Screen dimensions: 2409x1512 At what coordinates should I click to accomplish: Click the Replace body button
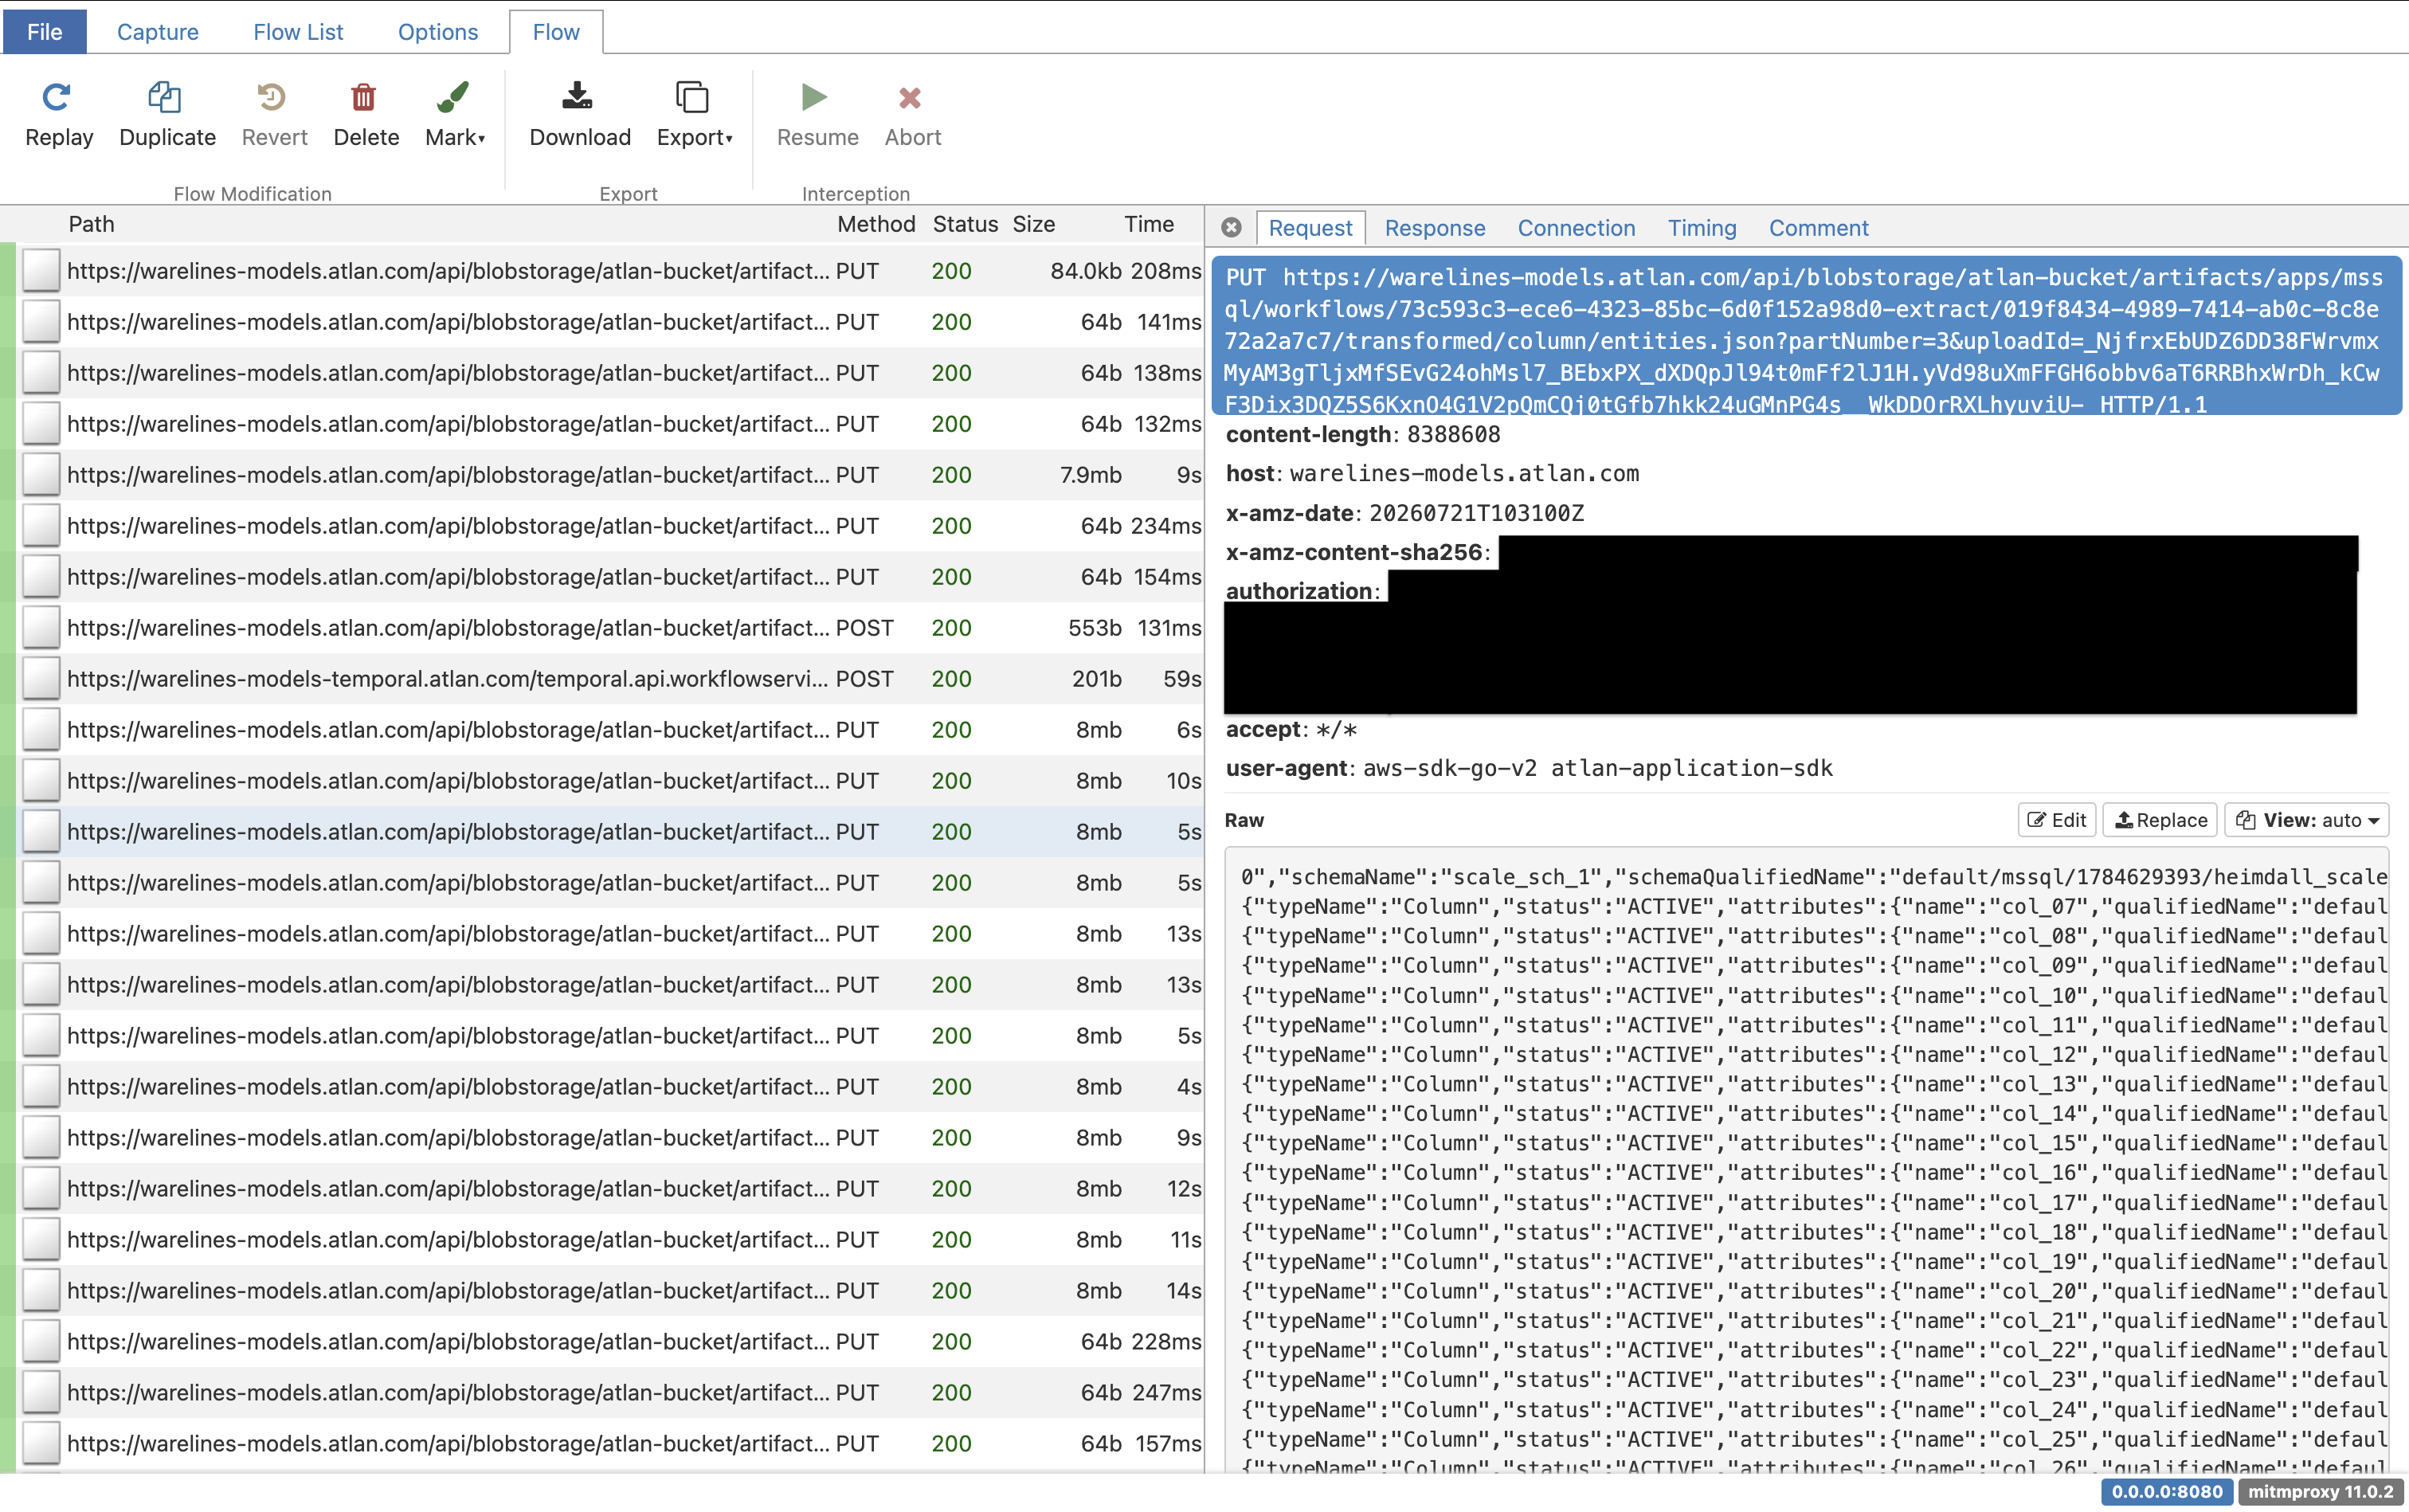click(x=2160, y=820)
